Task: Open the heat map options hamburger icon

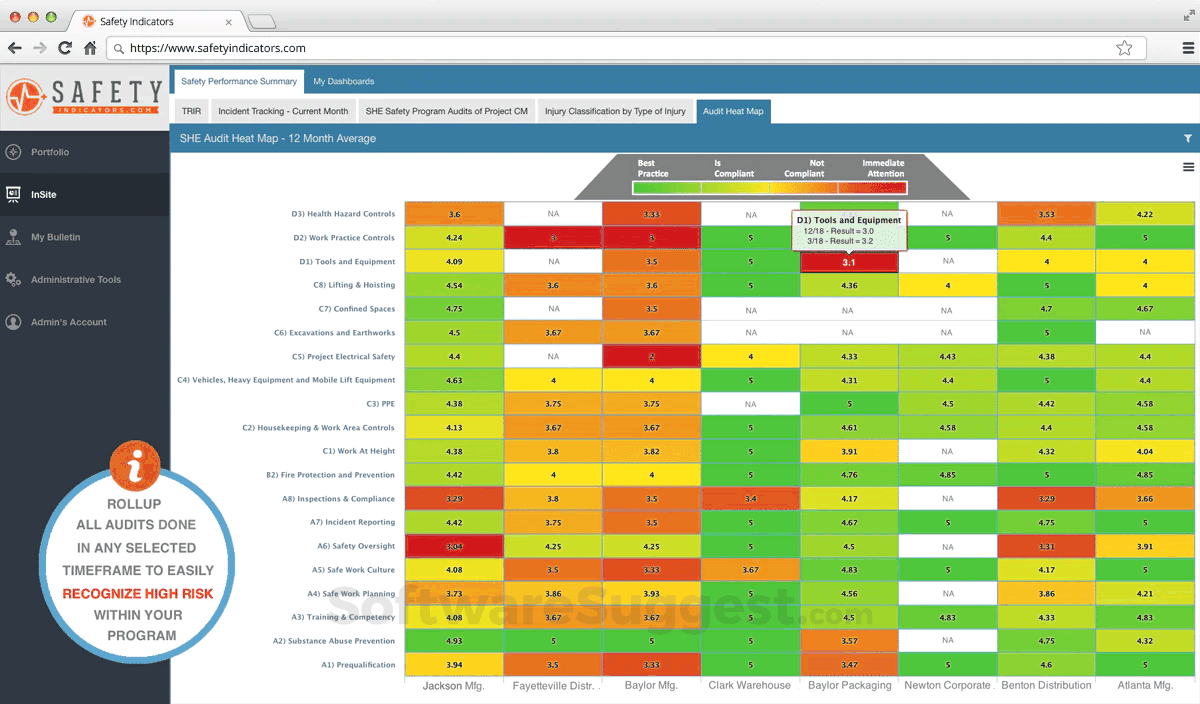Action: (1188, 167)
